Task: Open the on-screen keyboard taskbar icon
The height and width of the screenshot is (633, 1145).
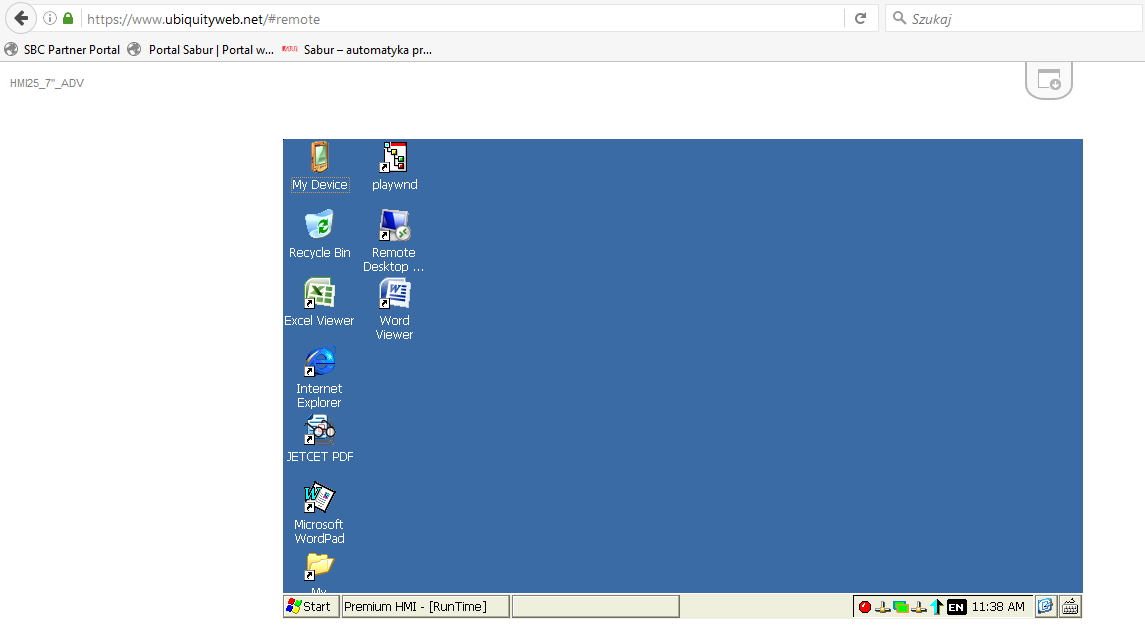Action: point(1071,606)
